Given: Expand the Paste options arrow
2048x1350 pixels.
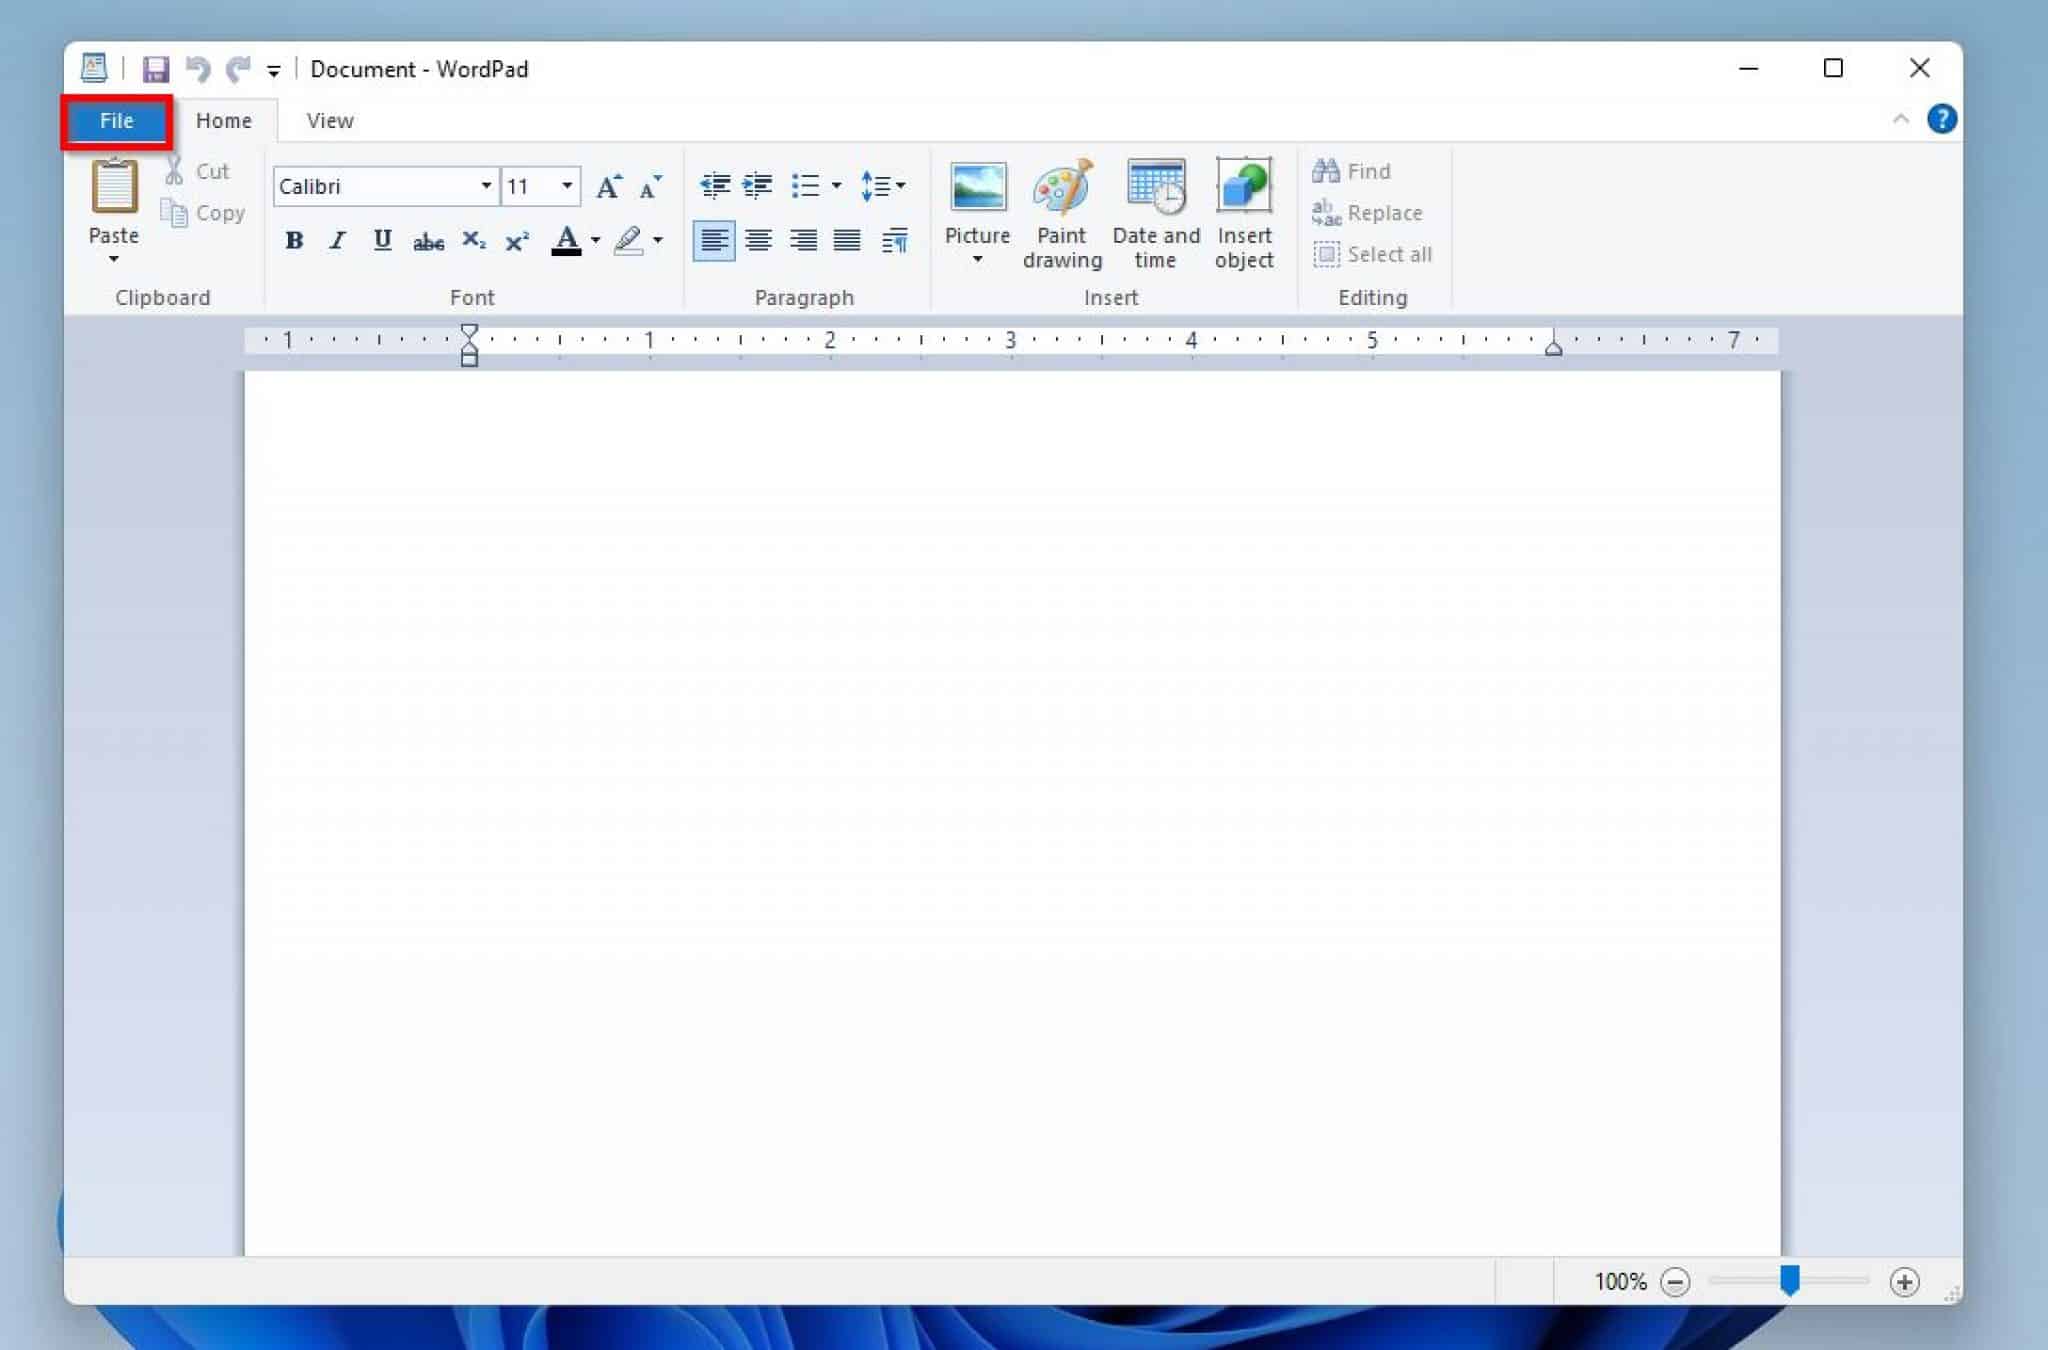Looking at the screenshot, I should [114, 259].
